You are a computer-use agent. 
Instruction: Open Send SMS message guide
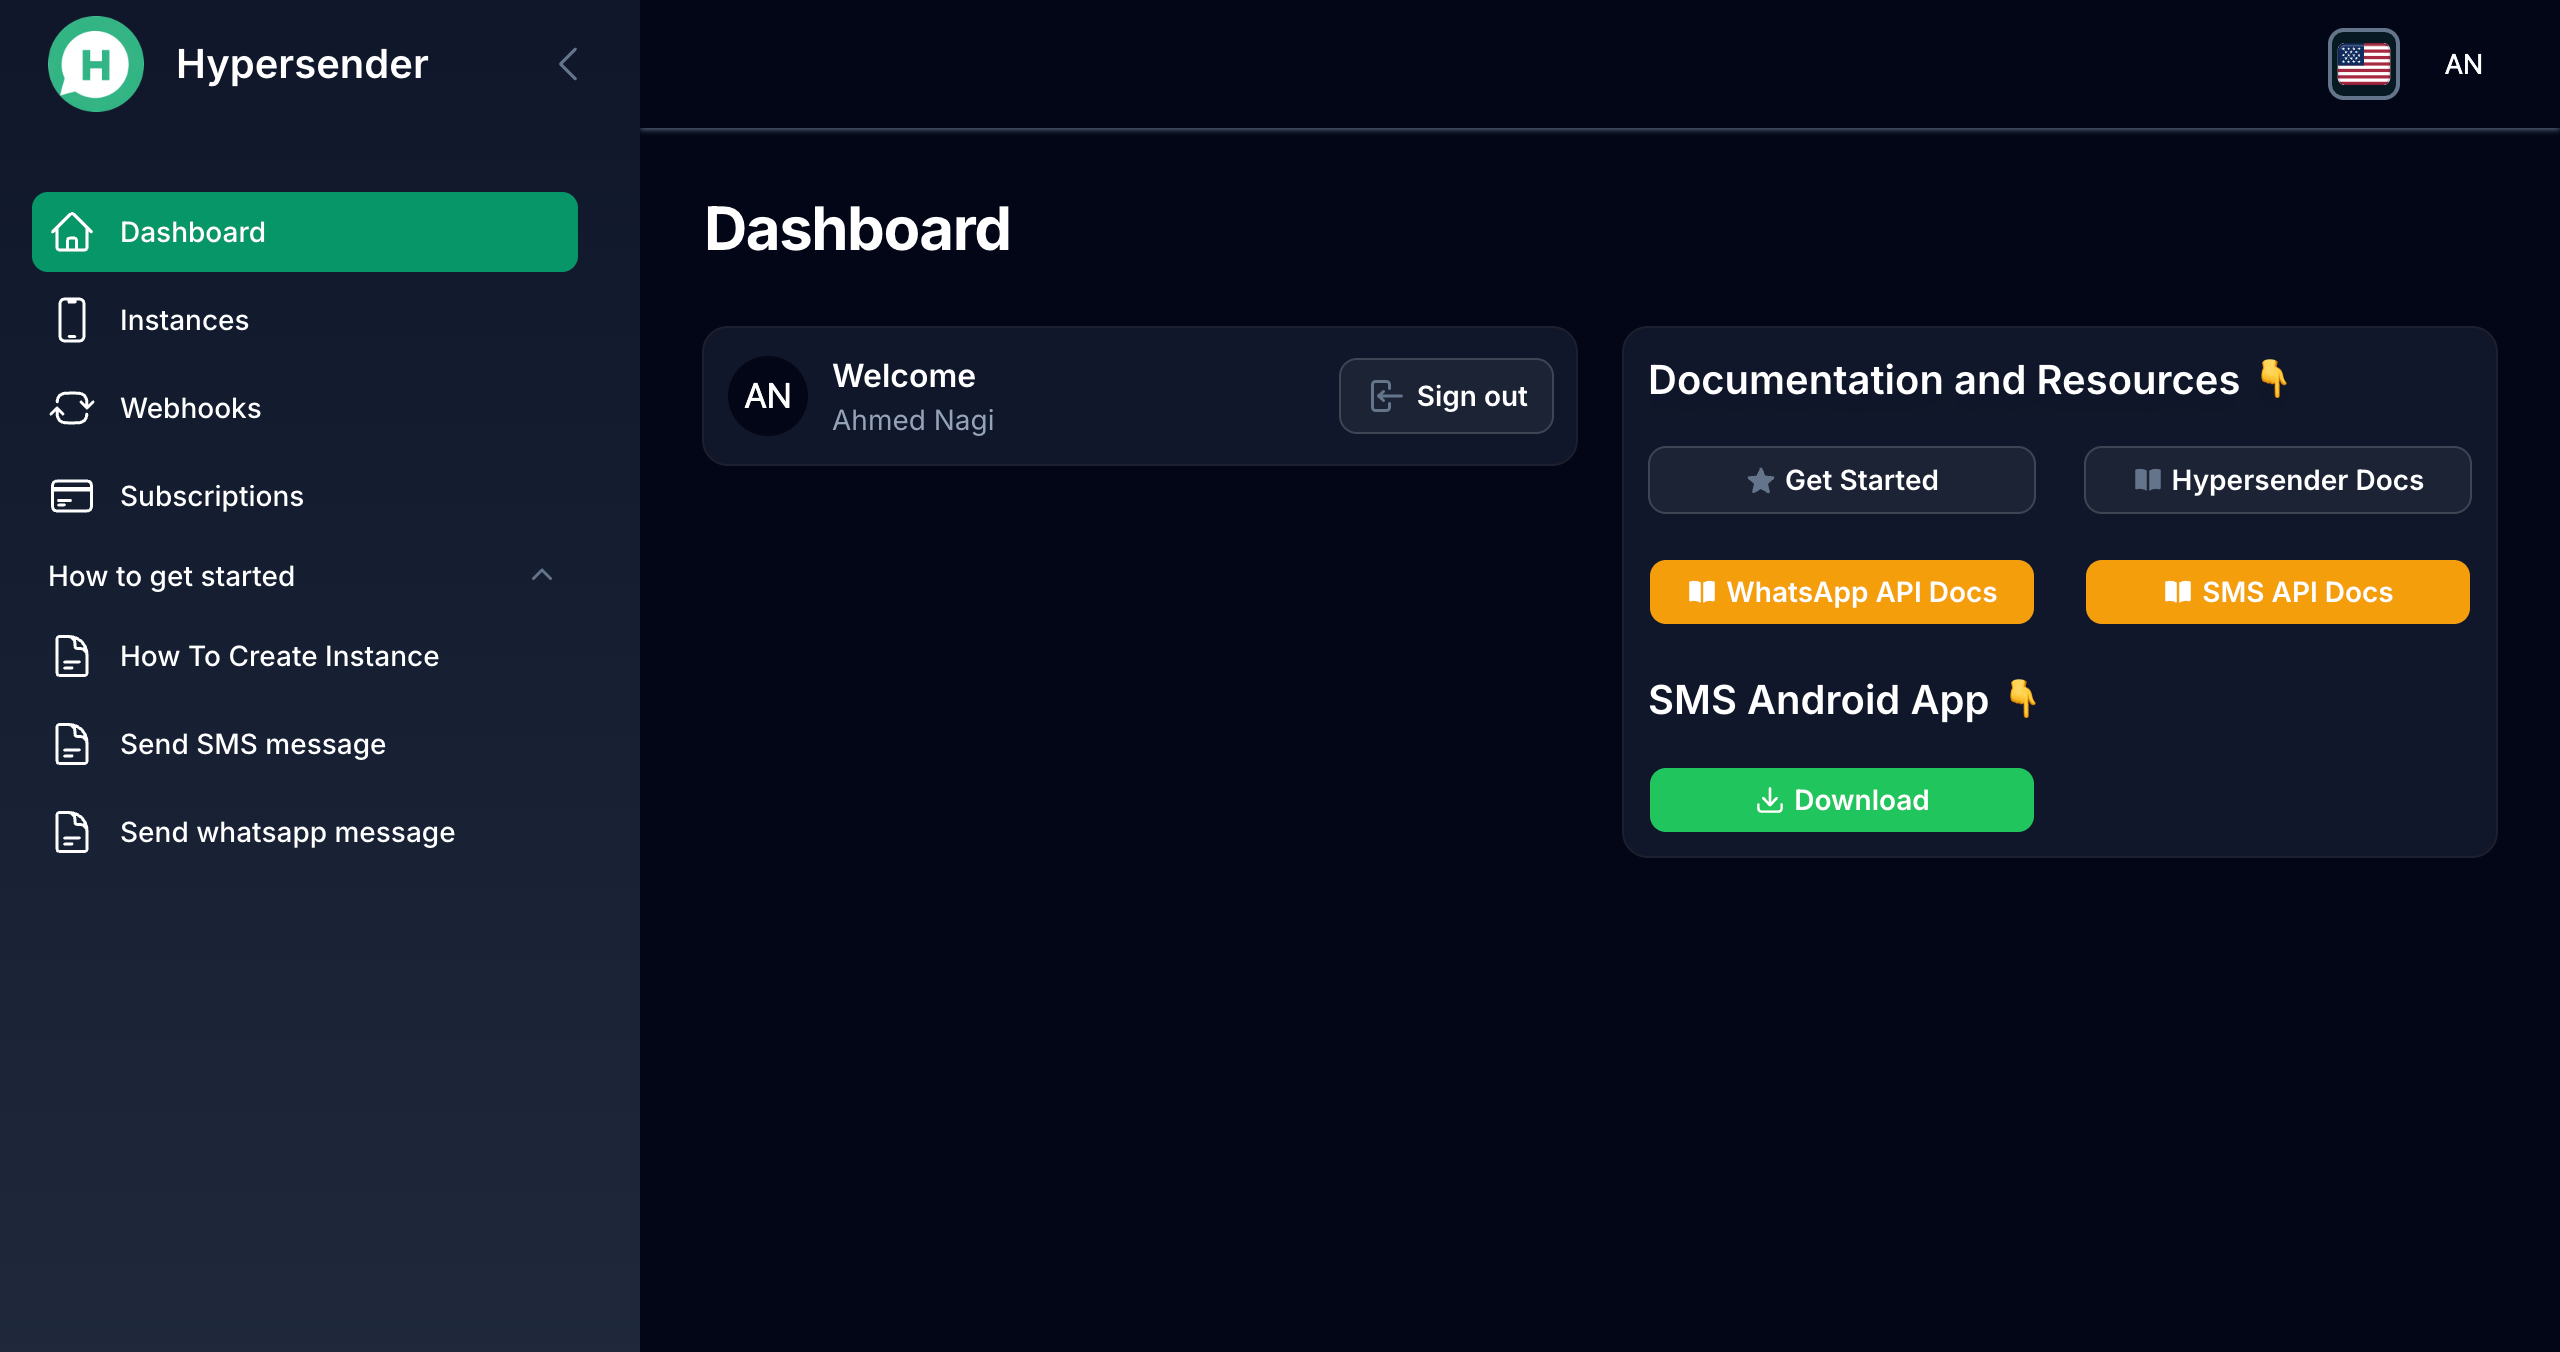[x=305, y=744]
